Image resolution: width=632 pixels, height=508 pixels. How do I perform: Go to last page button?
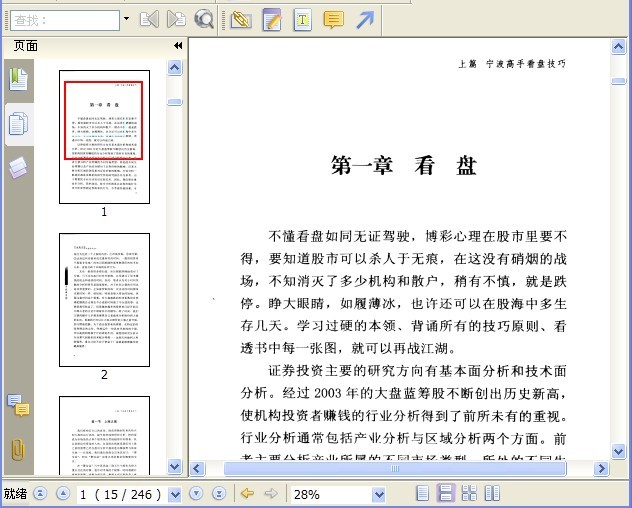(219, 493)
